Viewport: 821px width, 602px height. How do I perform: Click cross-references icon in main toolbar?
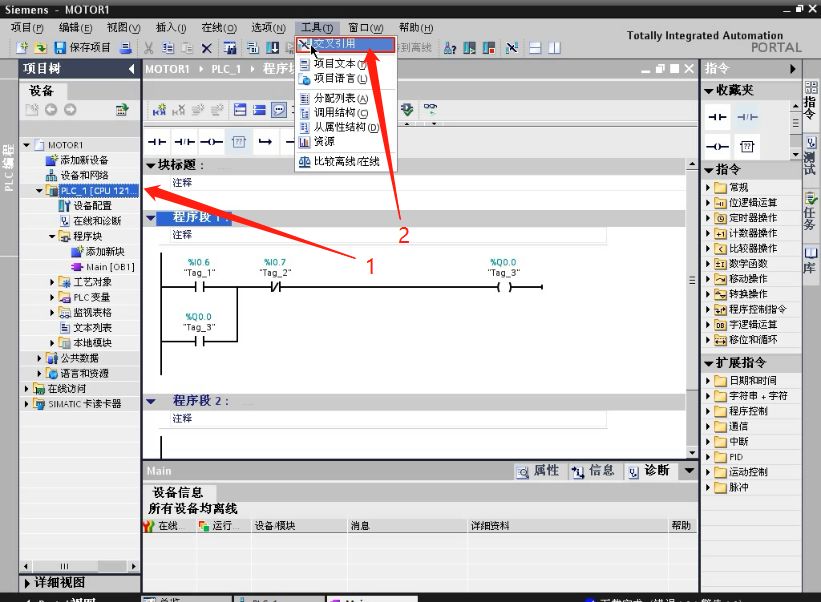tap(512, 48)
